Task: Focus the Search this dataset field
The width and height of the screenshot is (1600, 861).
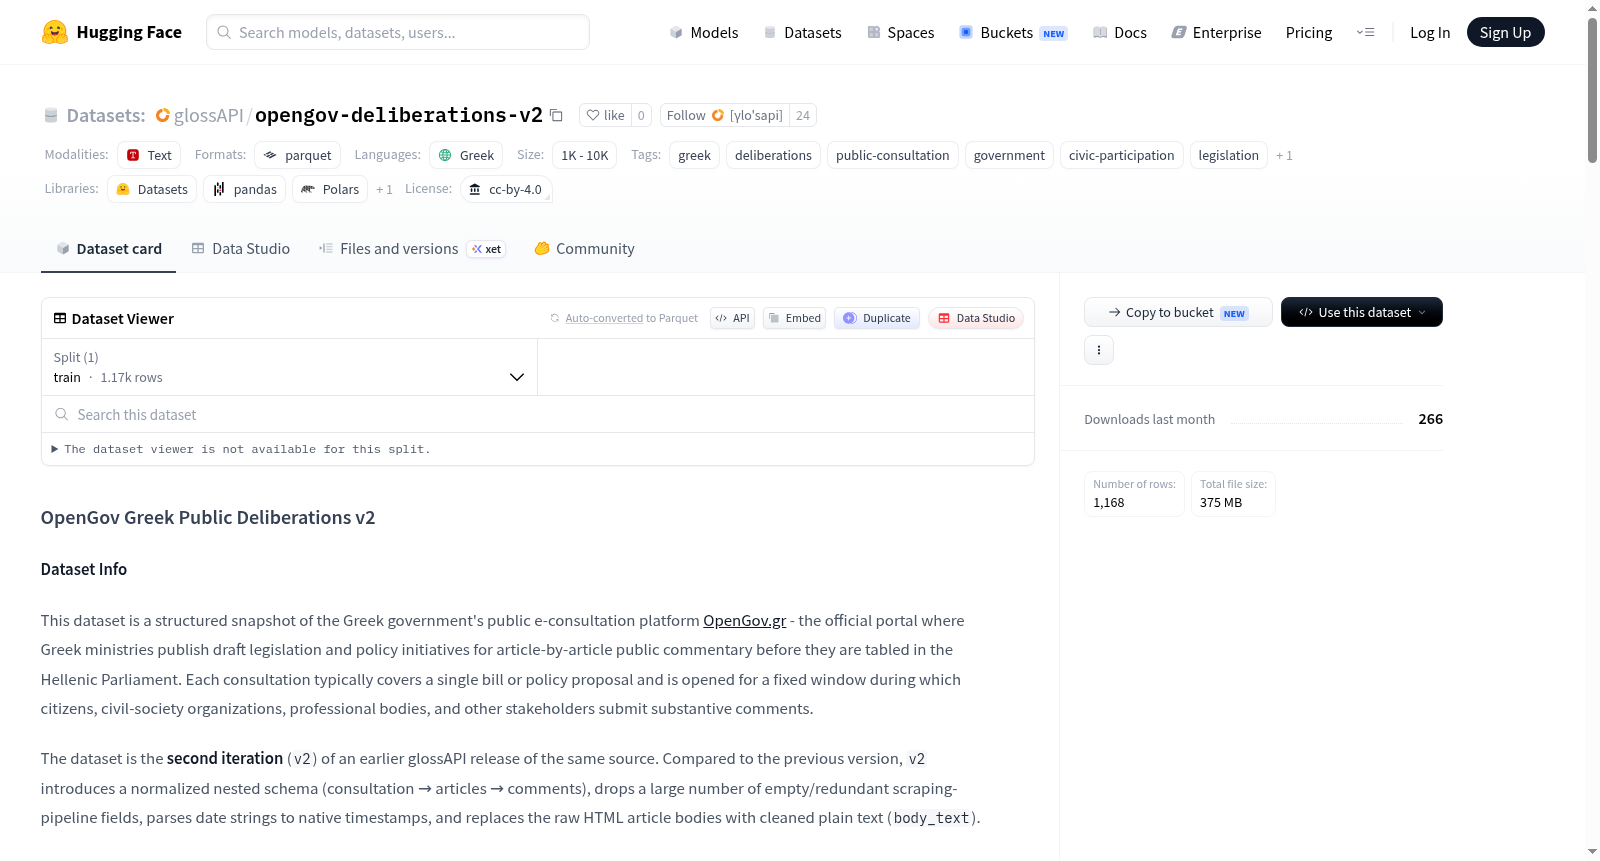Action: [538, 414]
